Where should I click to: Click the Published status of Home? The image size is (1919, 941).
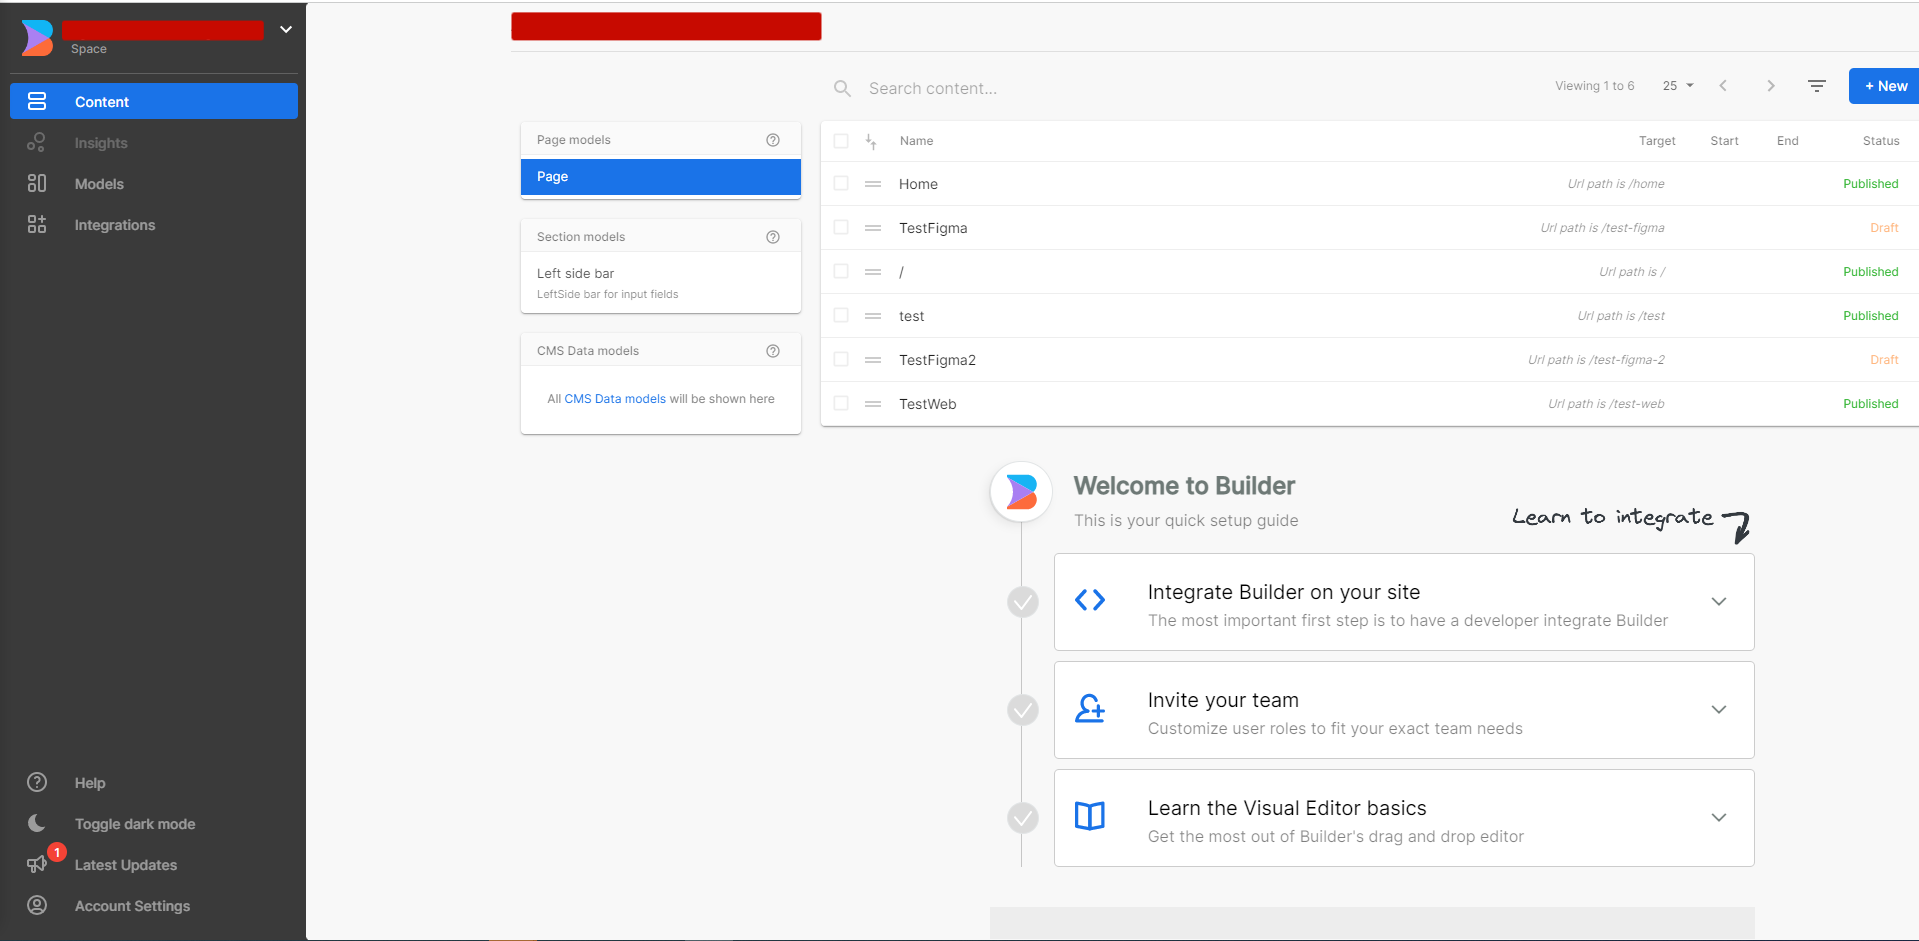point(1870,184)
